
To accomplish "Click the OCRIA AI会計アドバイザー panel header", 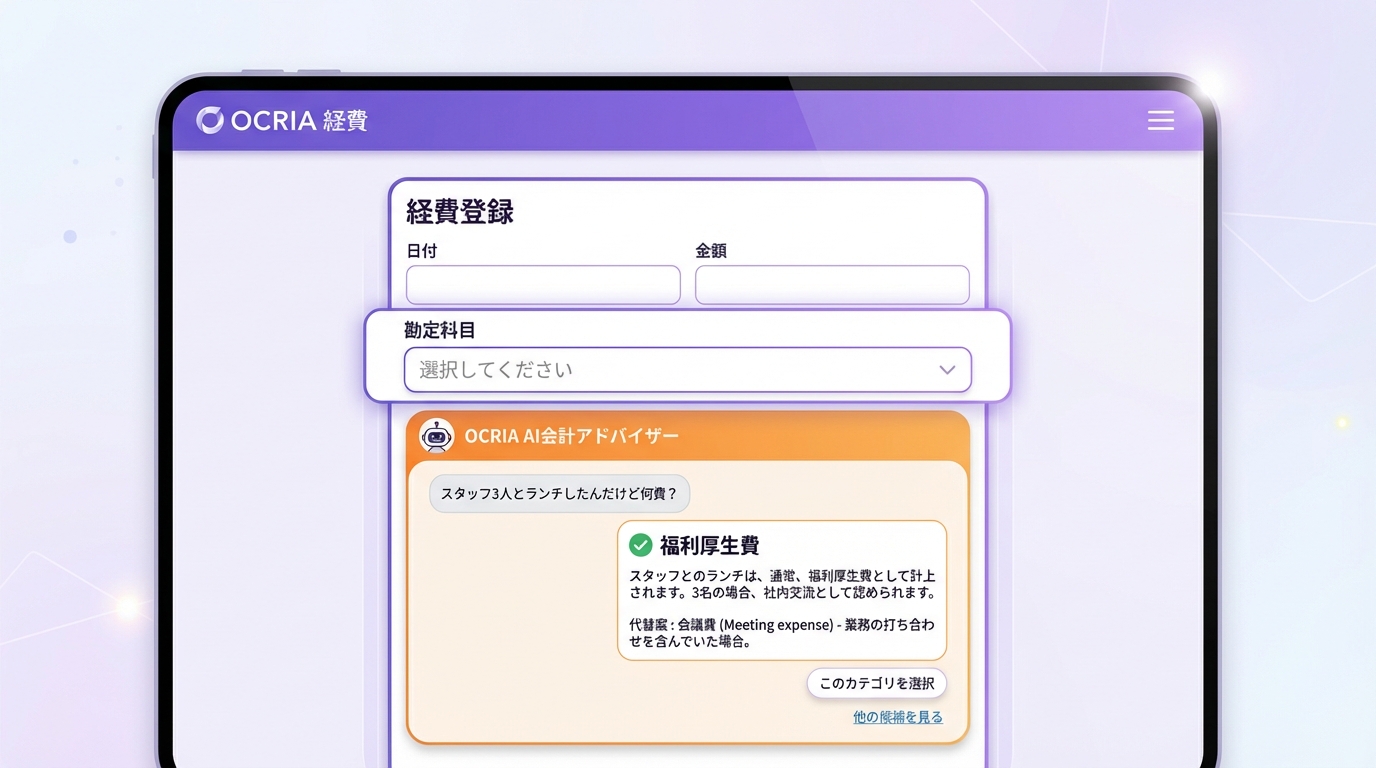I will coord(570,436).
